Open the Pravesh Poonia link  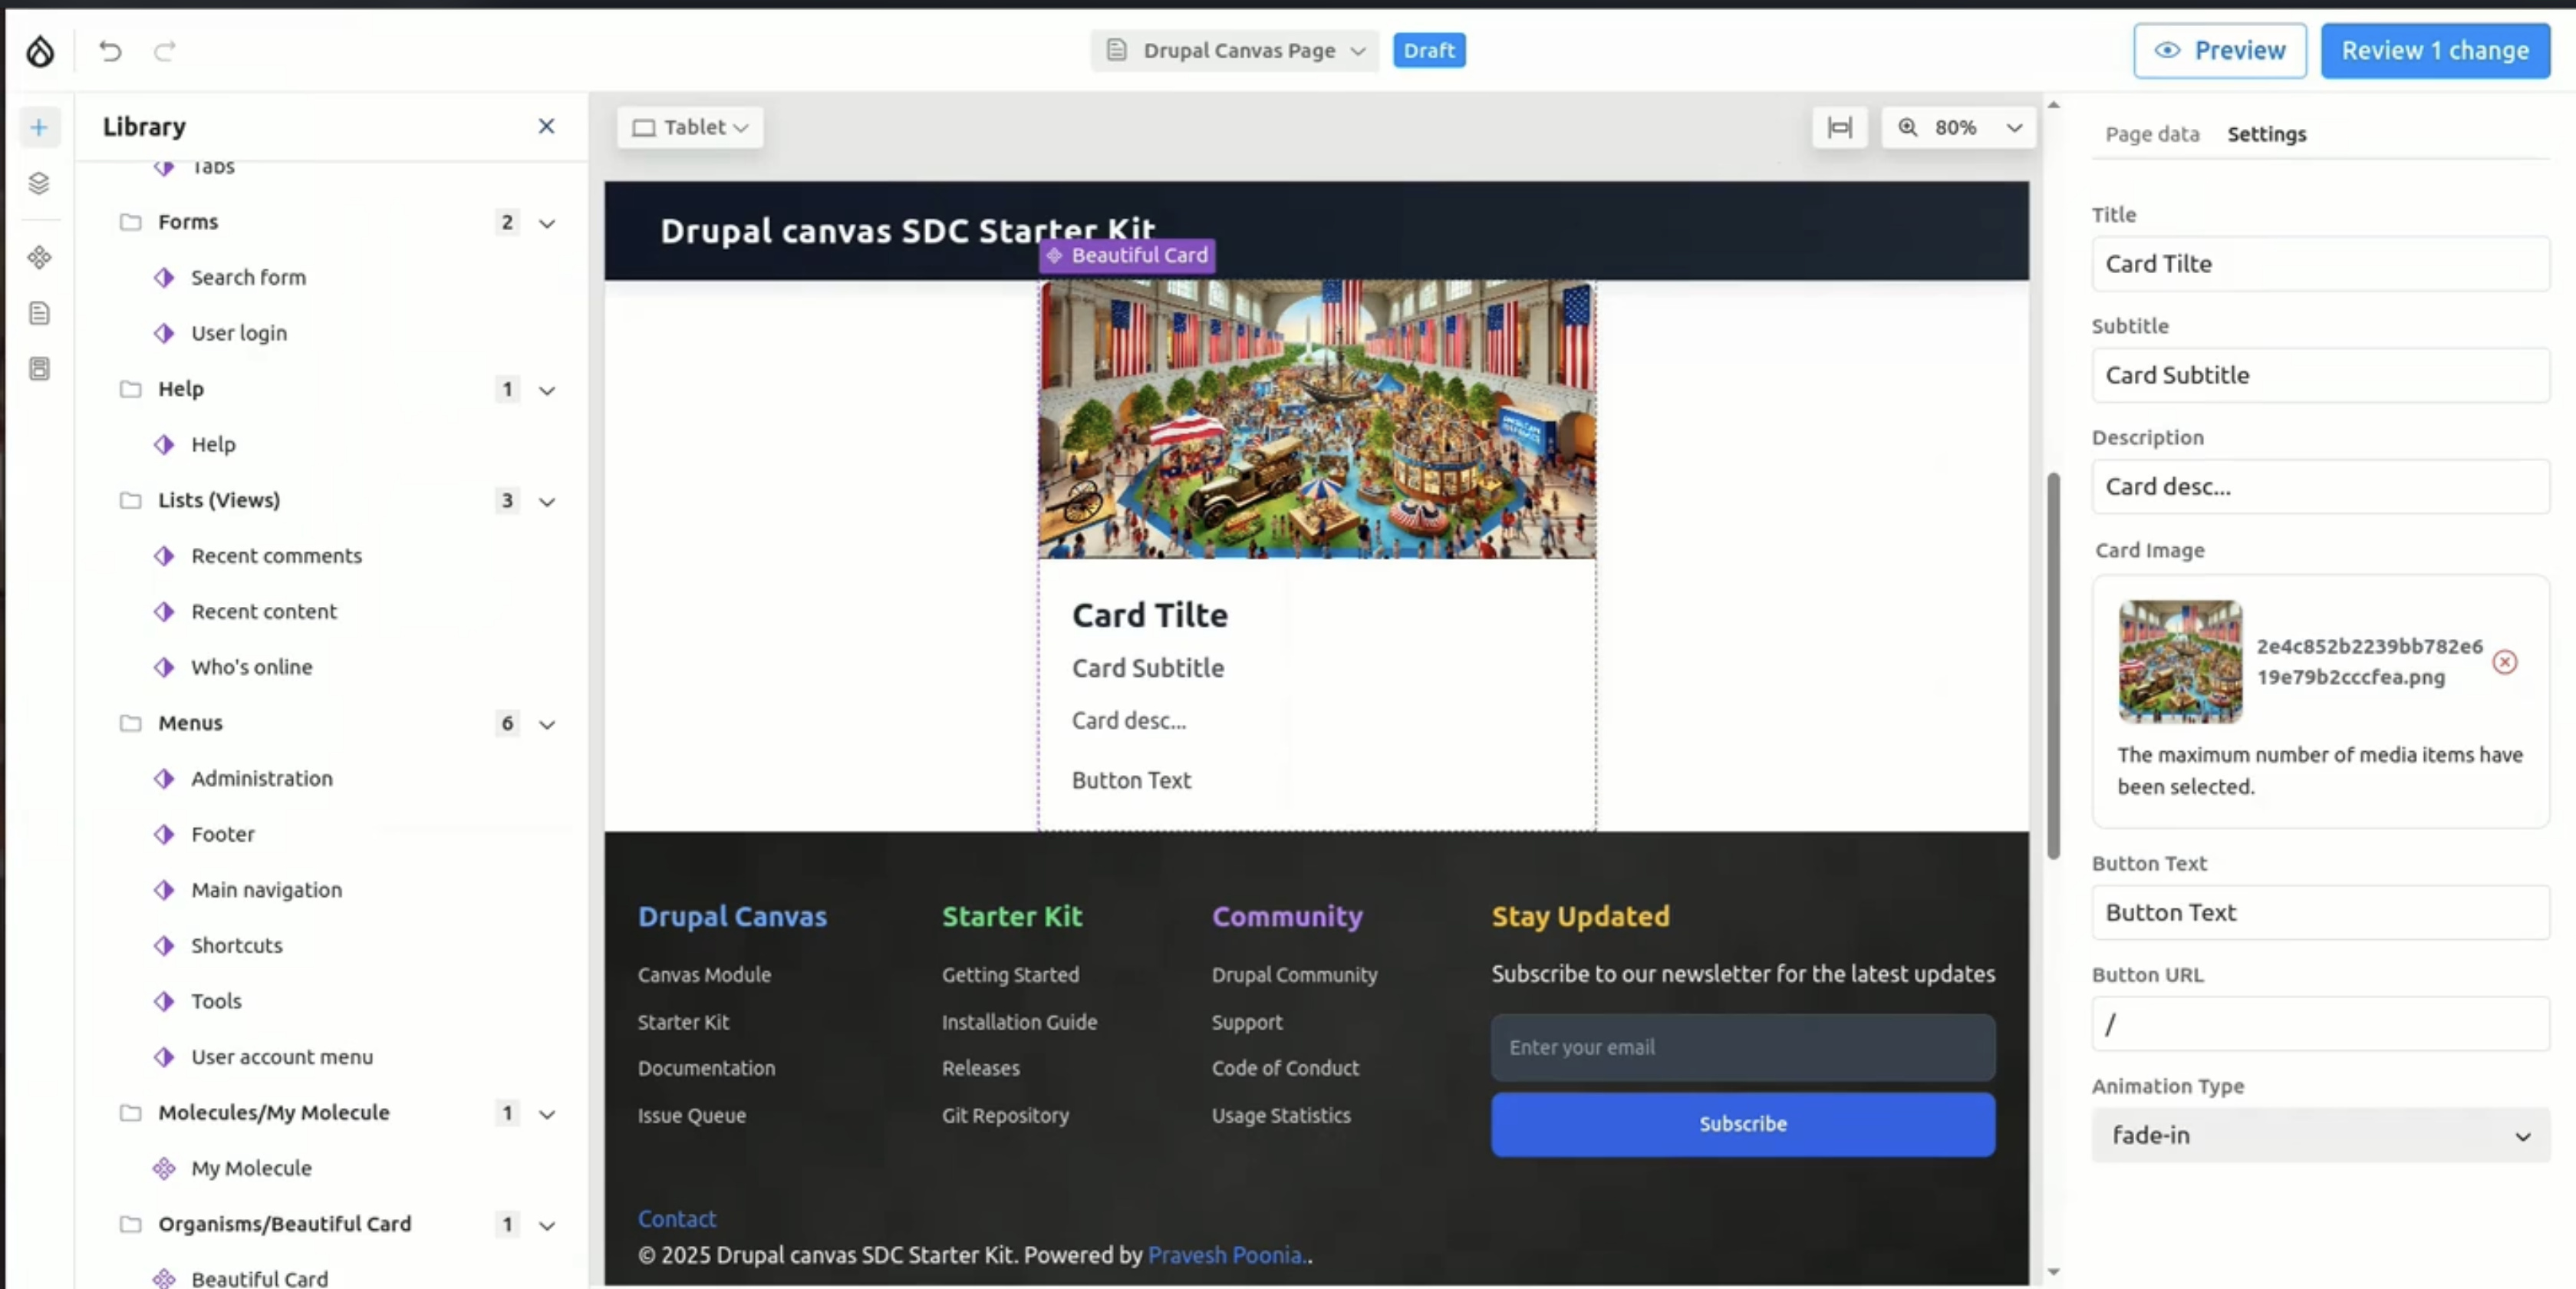point(1224,1255)
